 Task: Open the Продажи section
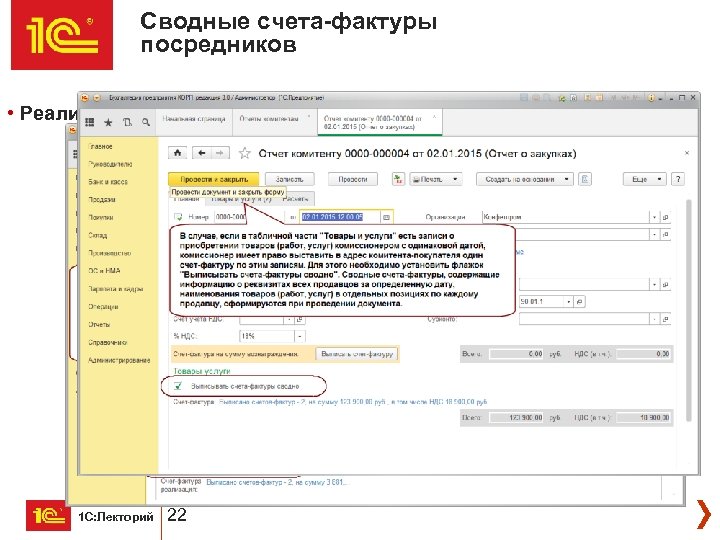pos(102,200)
